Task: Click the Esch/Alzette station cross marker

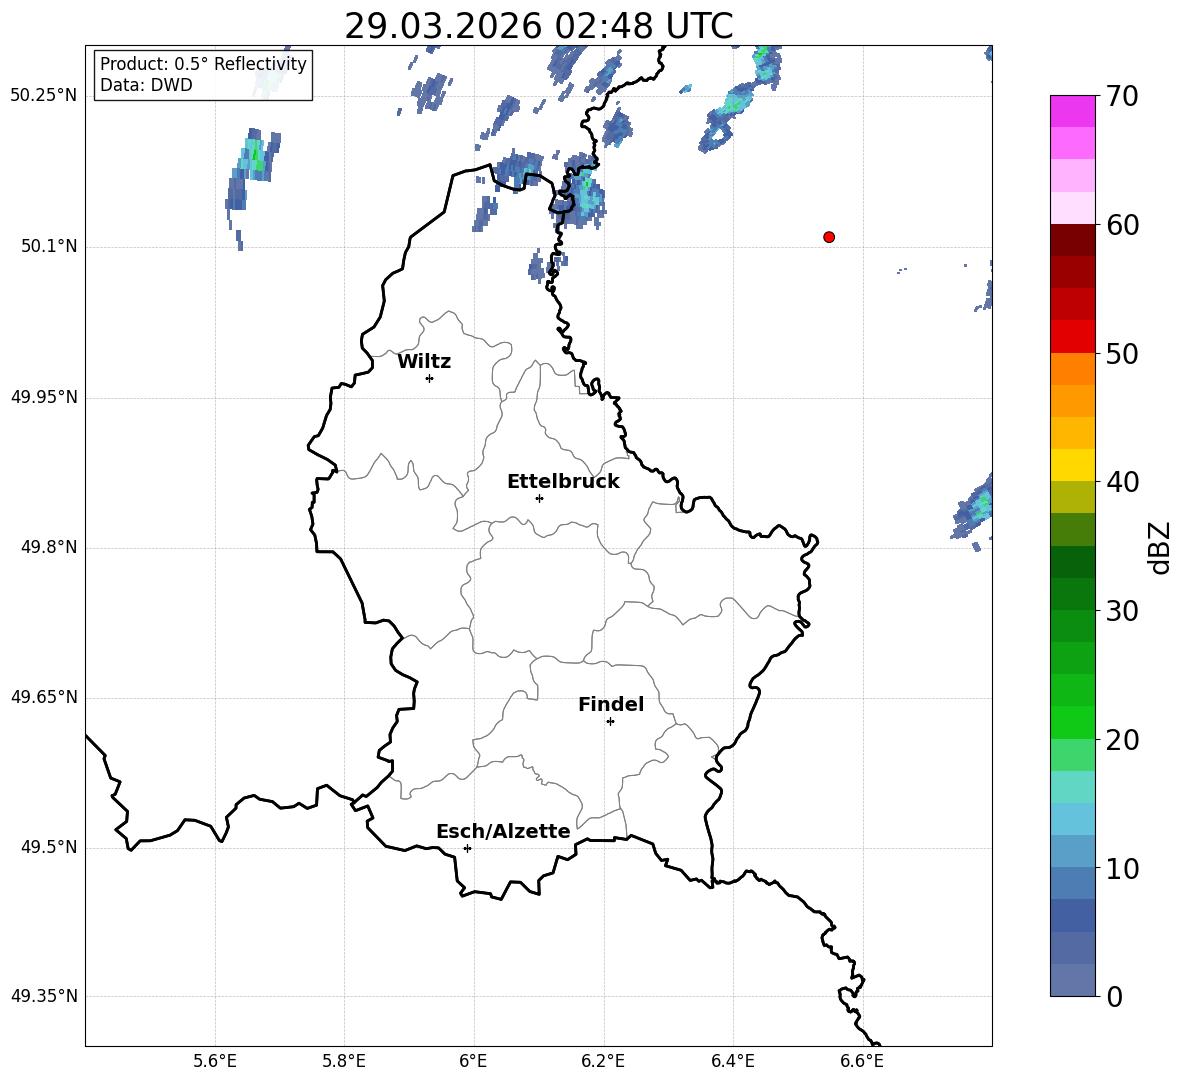Action: click(x=467, y=848)
